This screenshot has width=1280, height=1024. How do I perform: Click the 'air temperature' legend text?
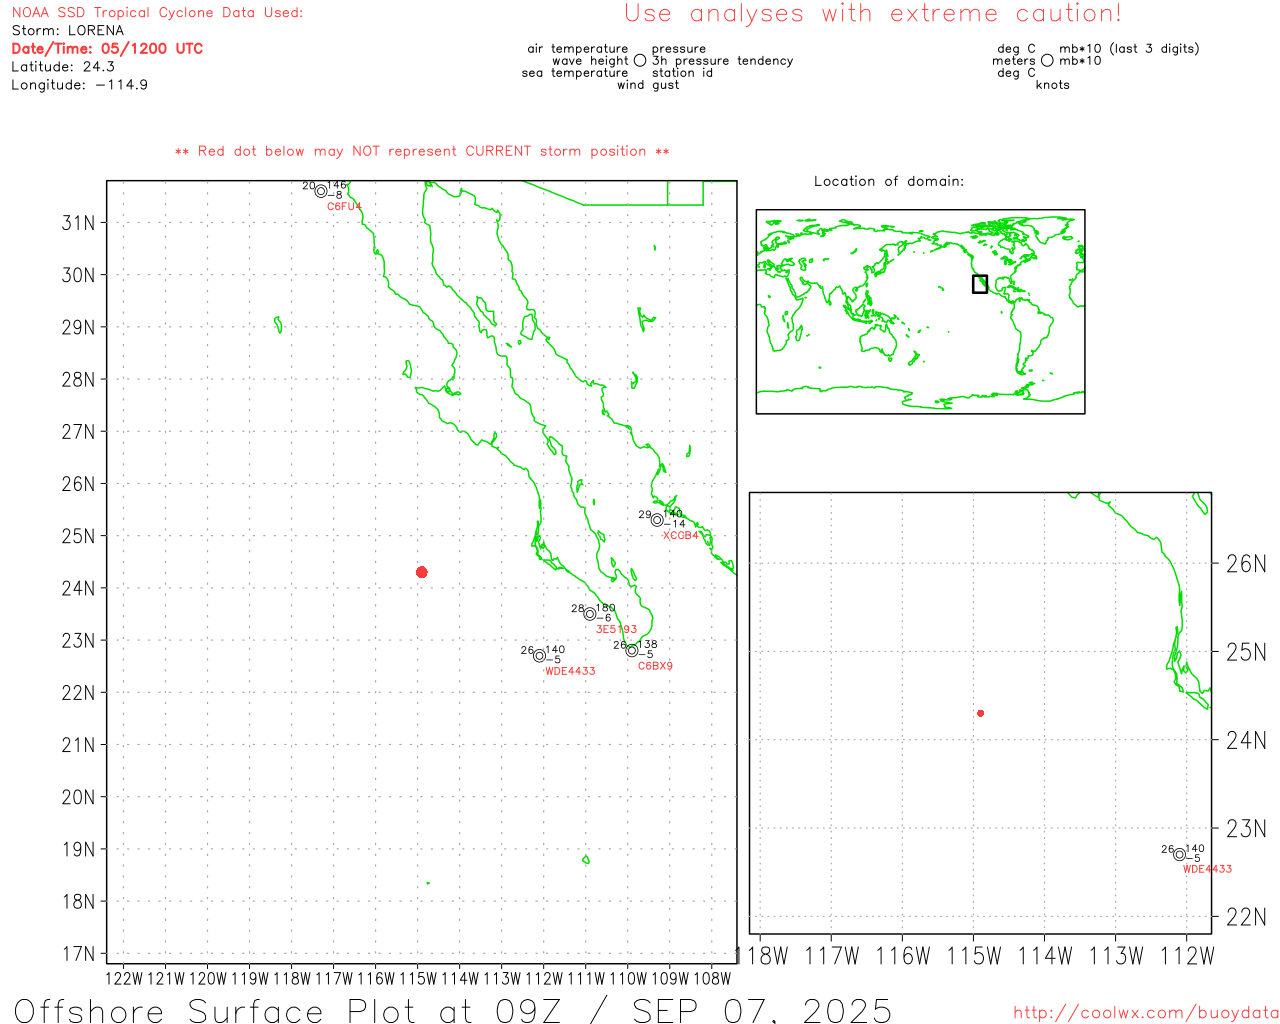coord(578,49)
